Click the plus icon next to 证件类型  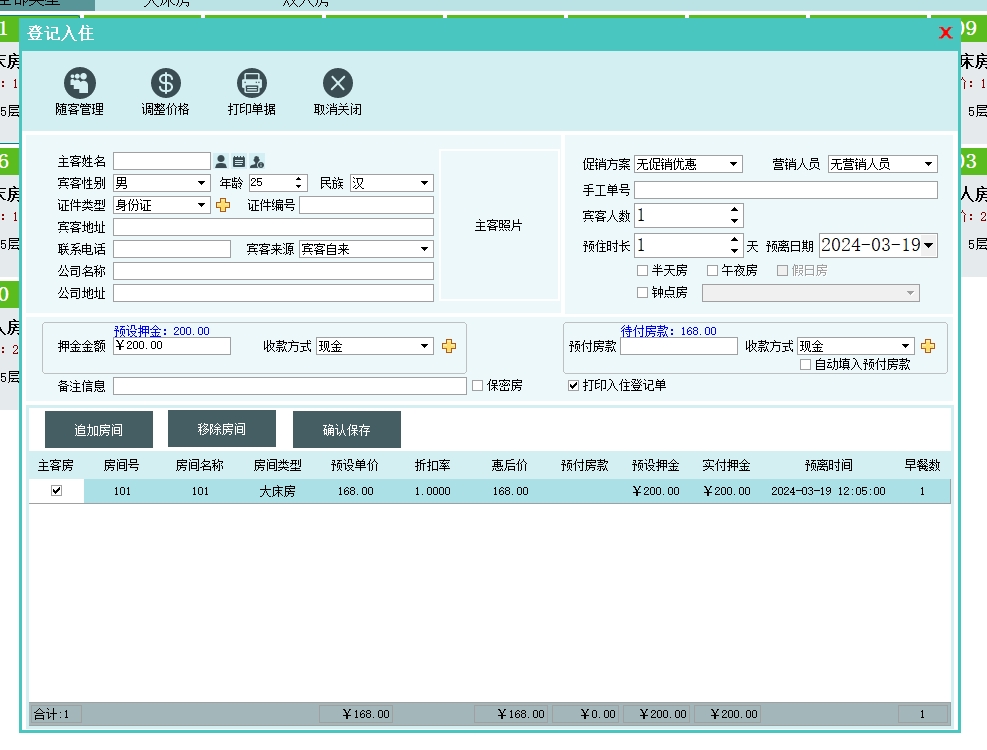(x=223, y=205)
